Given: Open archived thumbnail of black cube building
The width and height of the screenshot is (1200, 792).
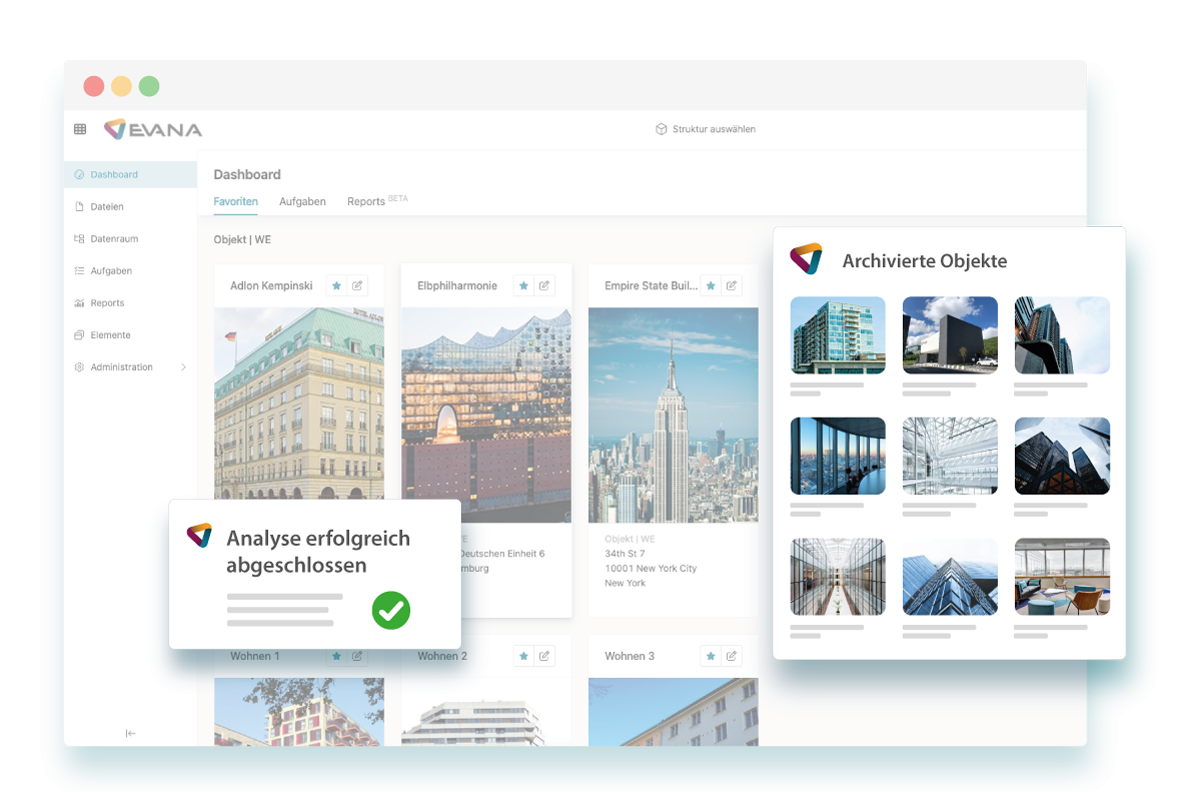Looking at the screenshot, I should point(950,335).
